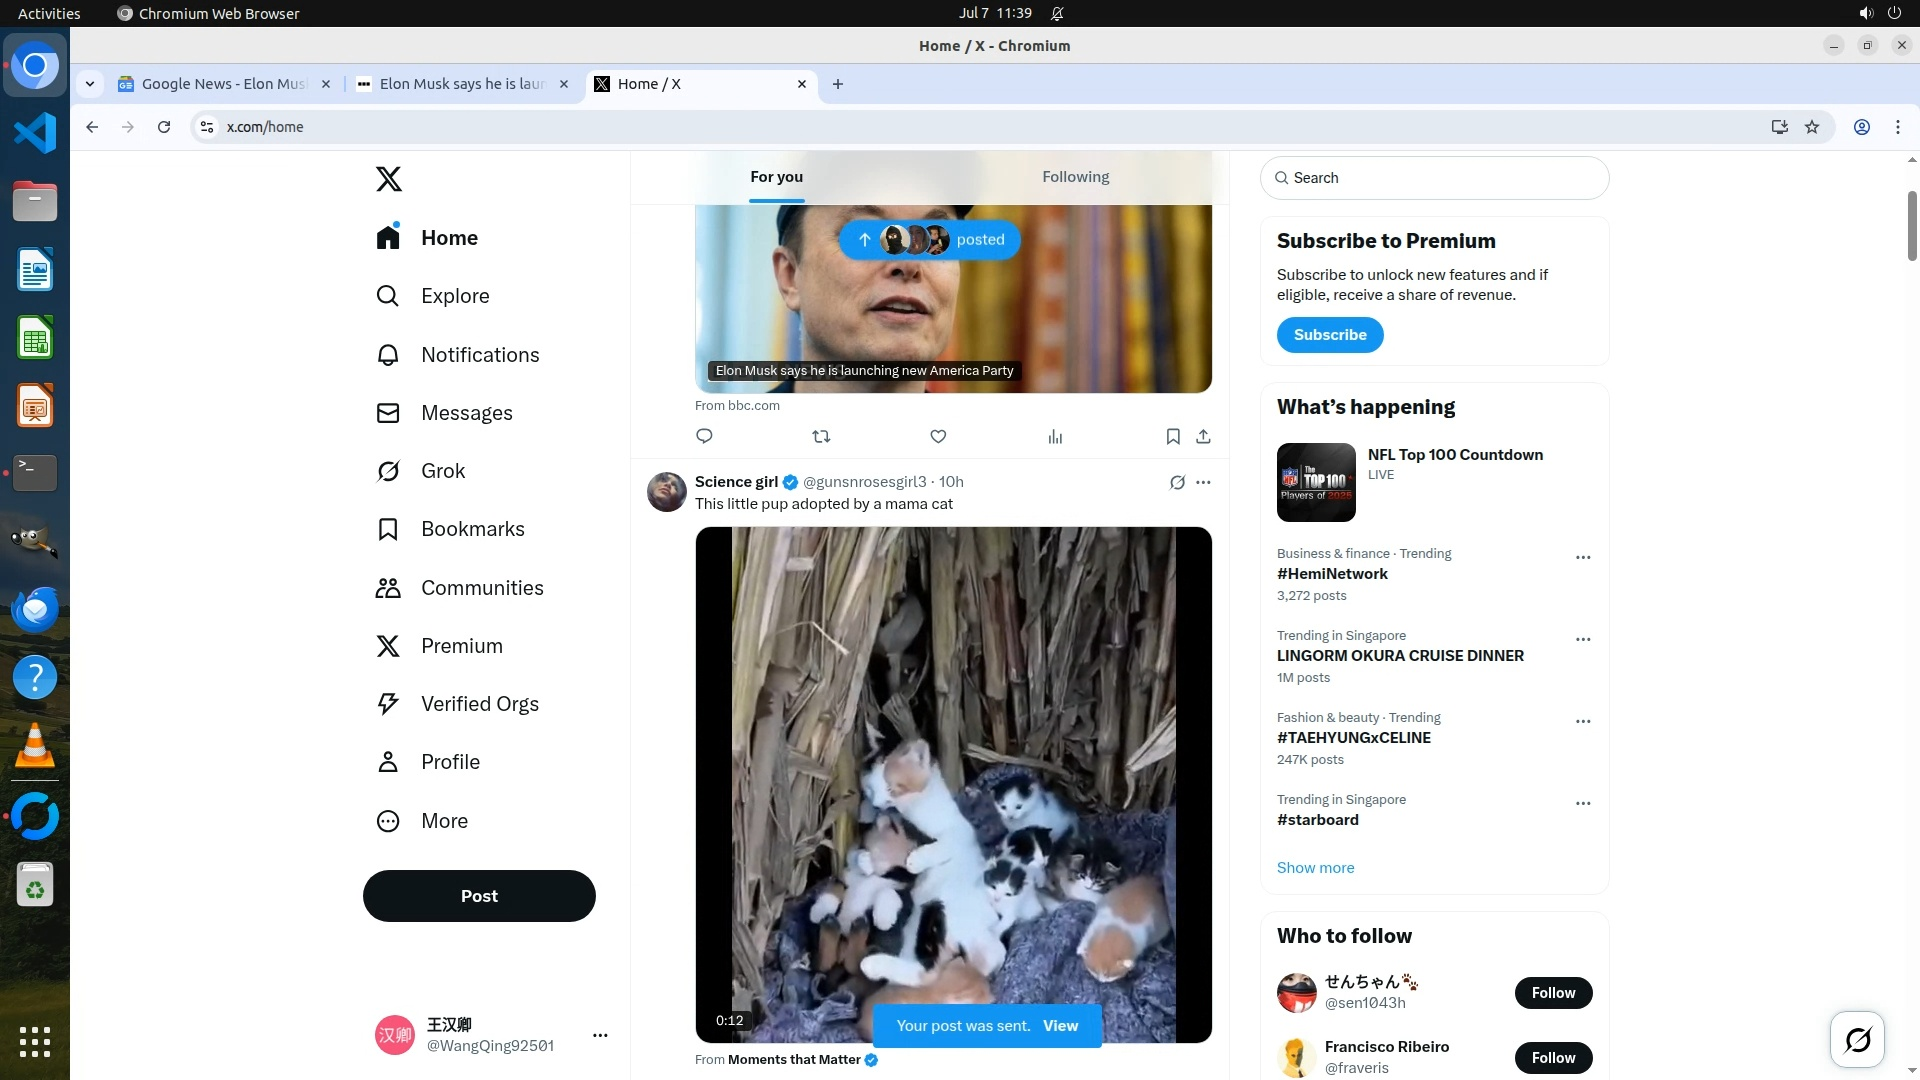Open floating Grok button at bottom right
1920x1080 pixels.
(1857, 1040)
